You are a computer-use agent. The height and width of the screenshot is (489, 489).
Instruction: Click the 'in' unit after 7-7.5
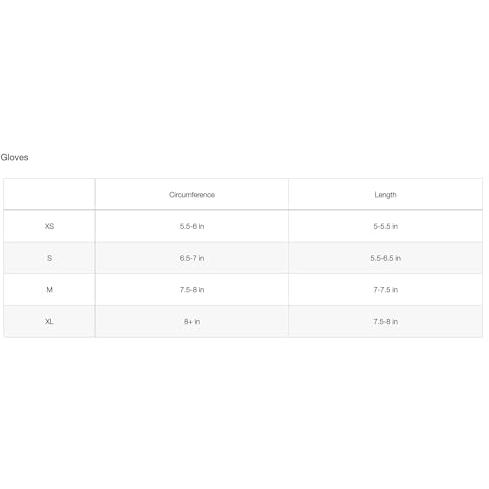395,290
